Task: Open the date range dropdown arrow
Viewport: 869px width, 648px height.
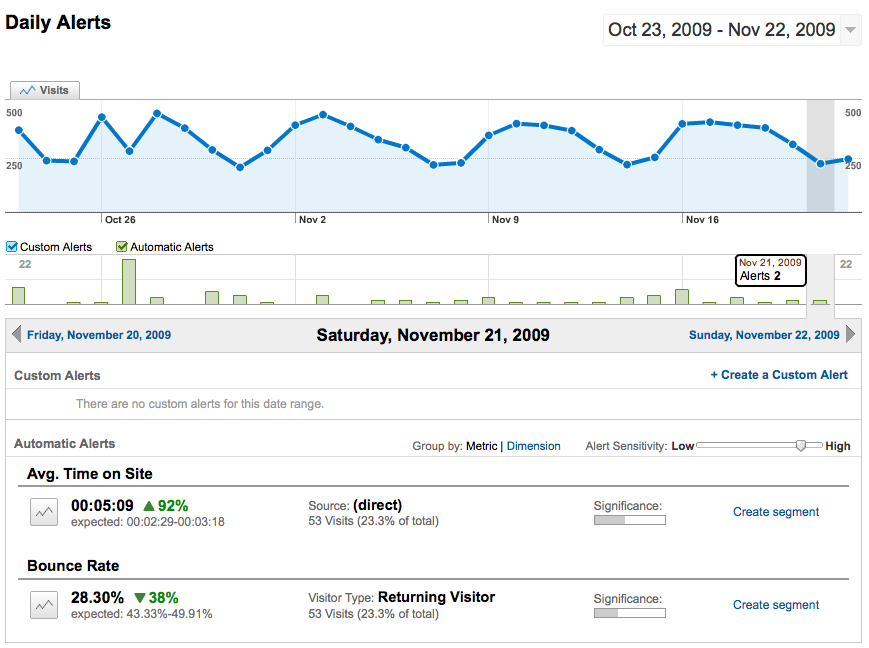Action: click(850, 30)
